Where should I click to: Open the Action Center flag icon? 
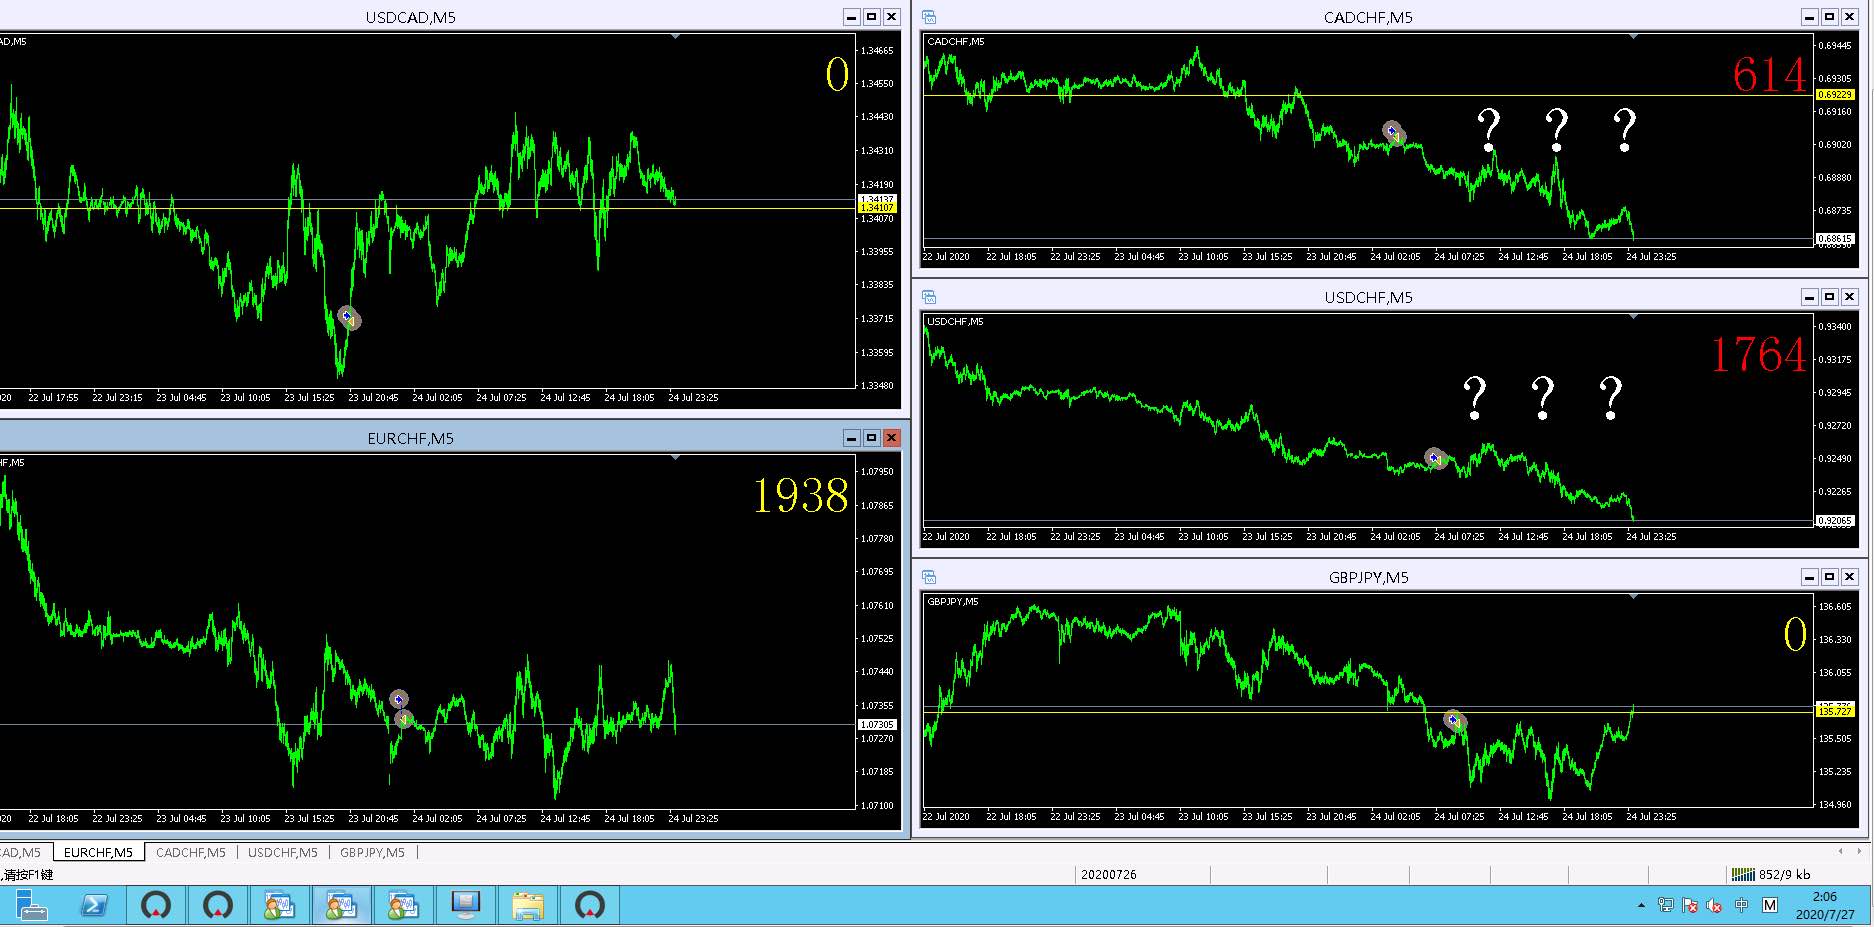tap(1690, 905)
